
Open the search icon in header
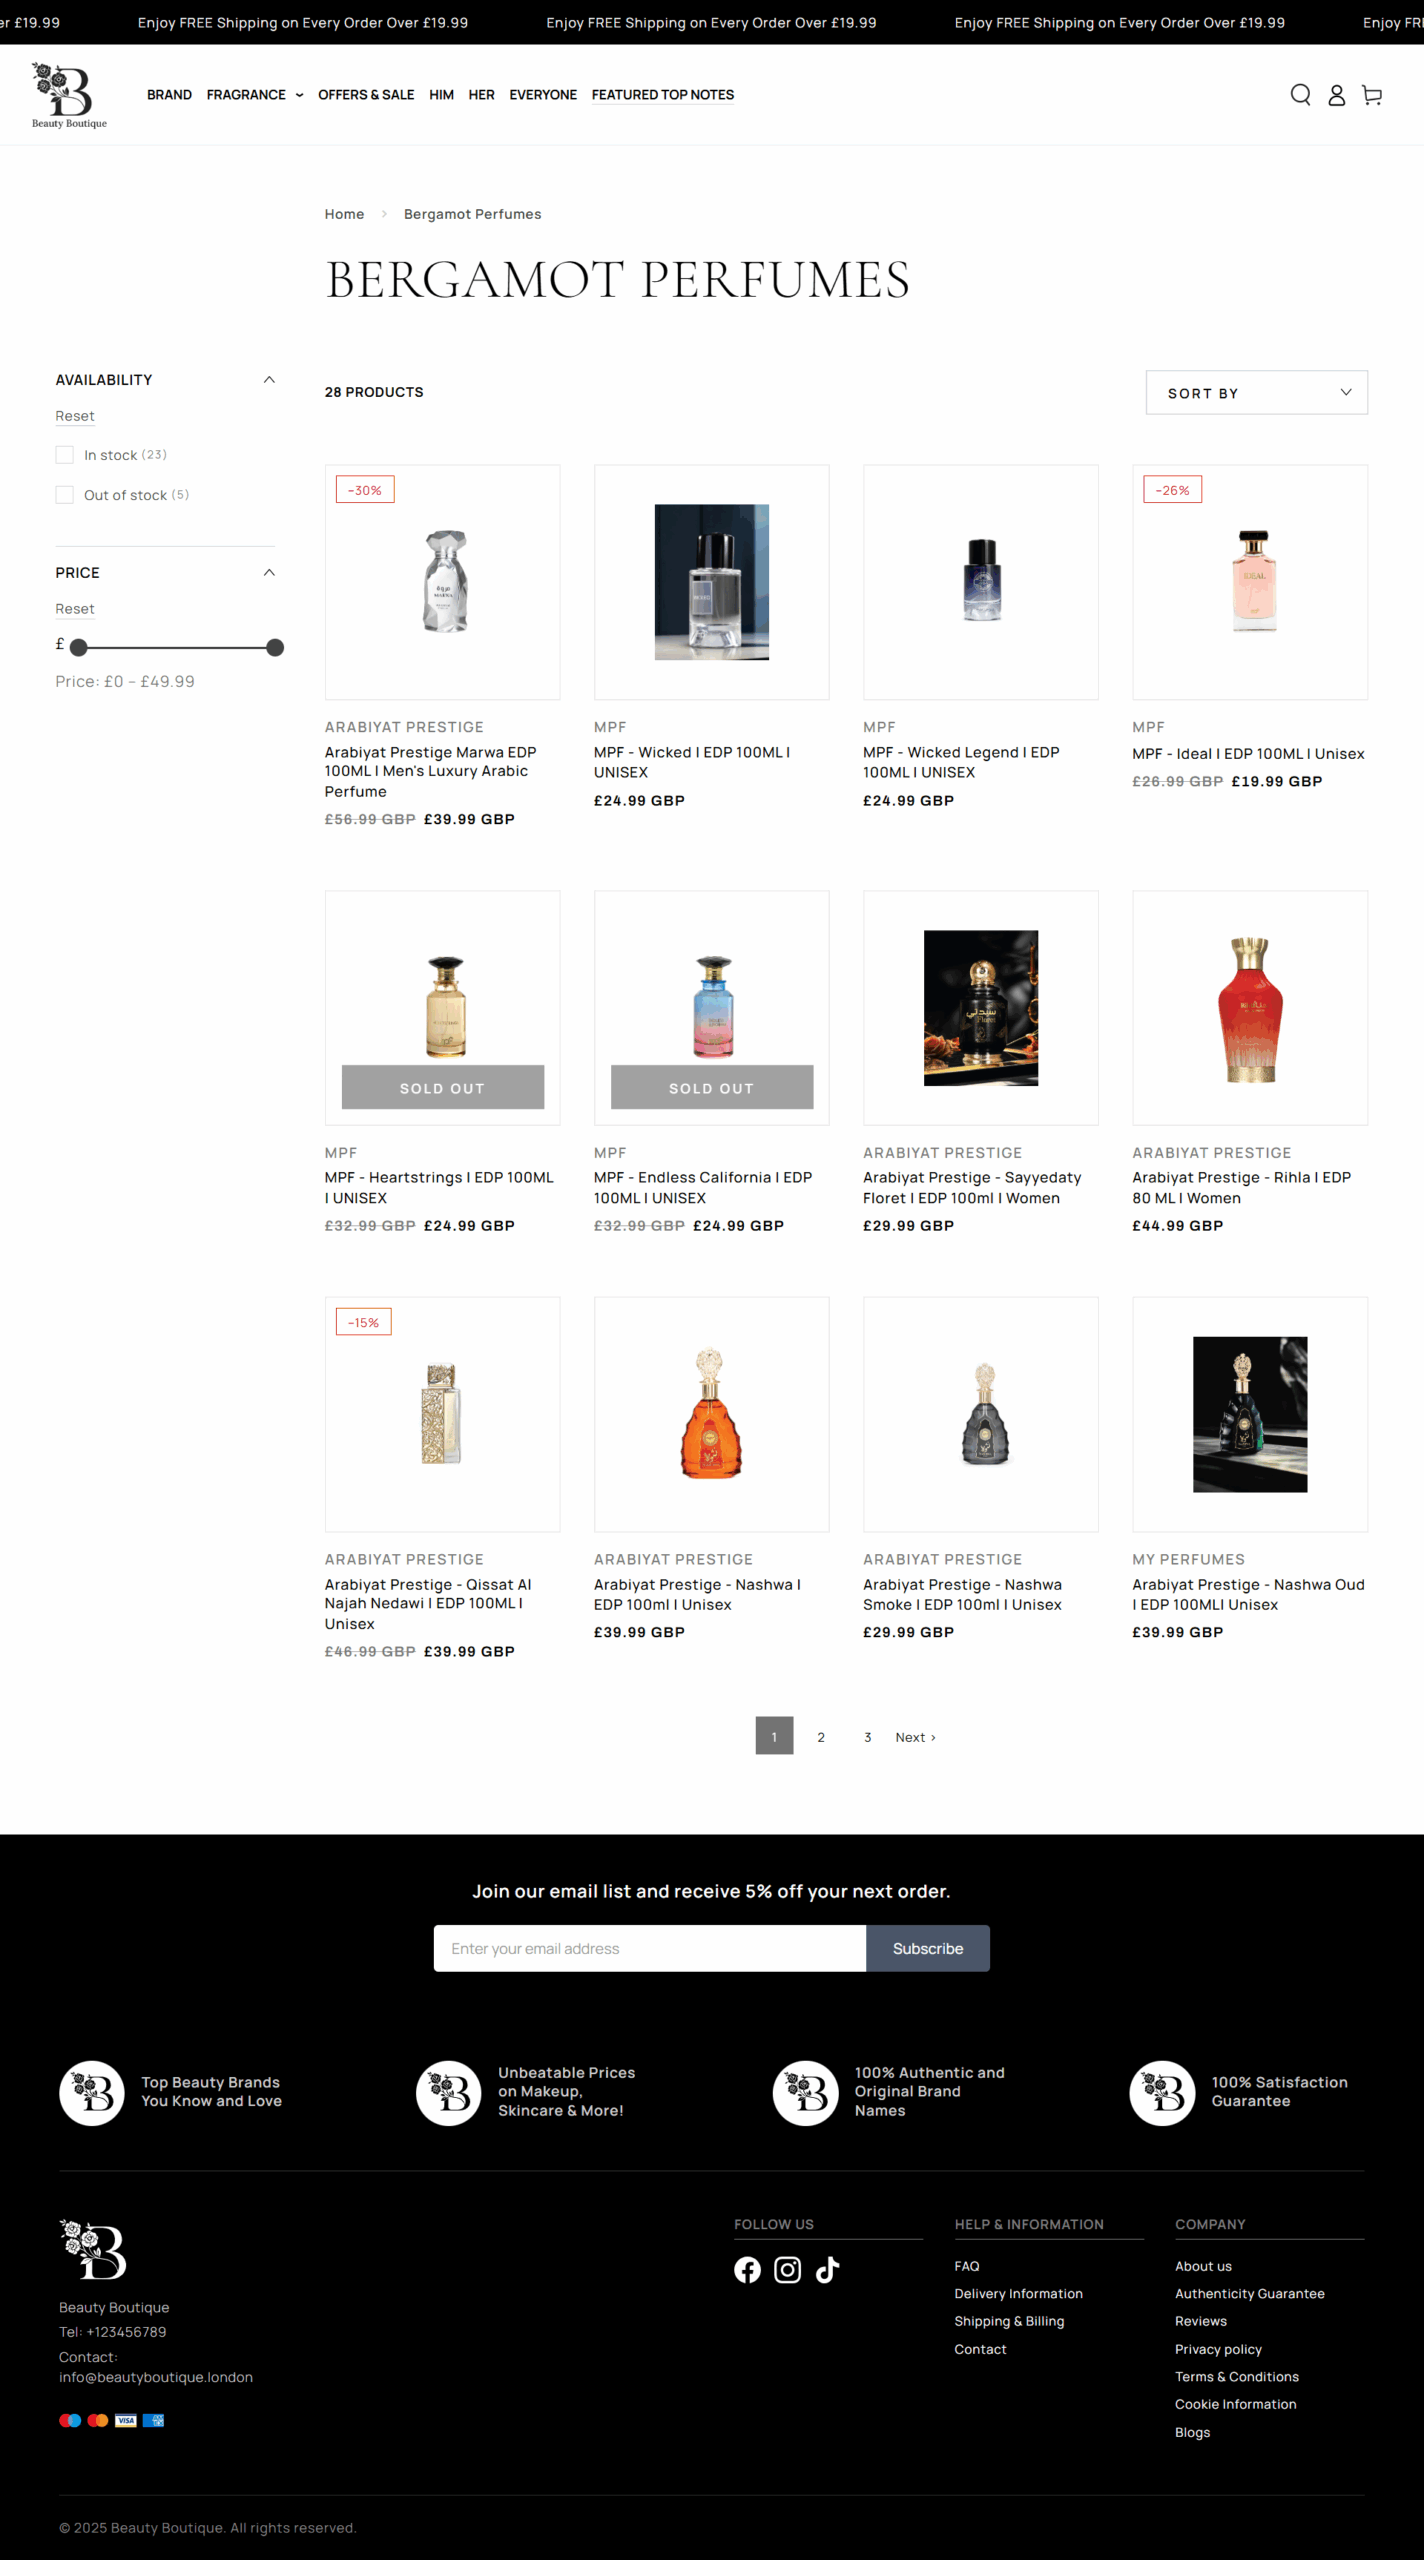point(1300,95)
